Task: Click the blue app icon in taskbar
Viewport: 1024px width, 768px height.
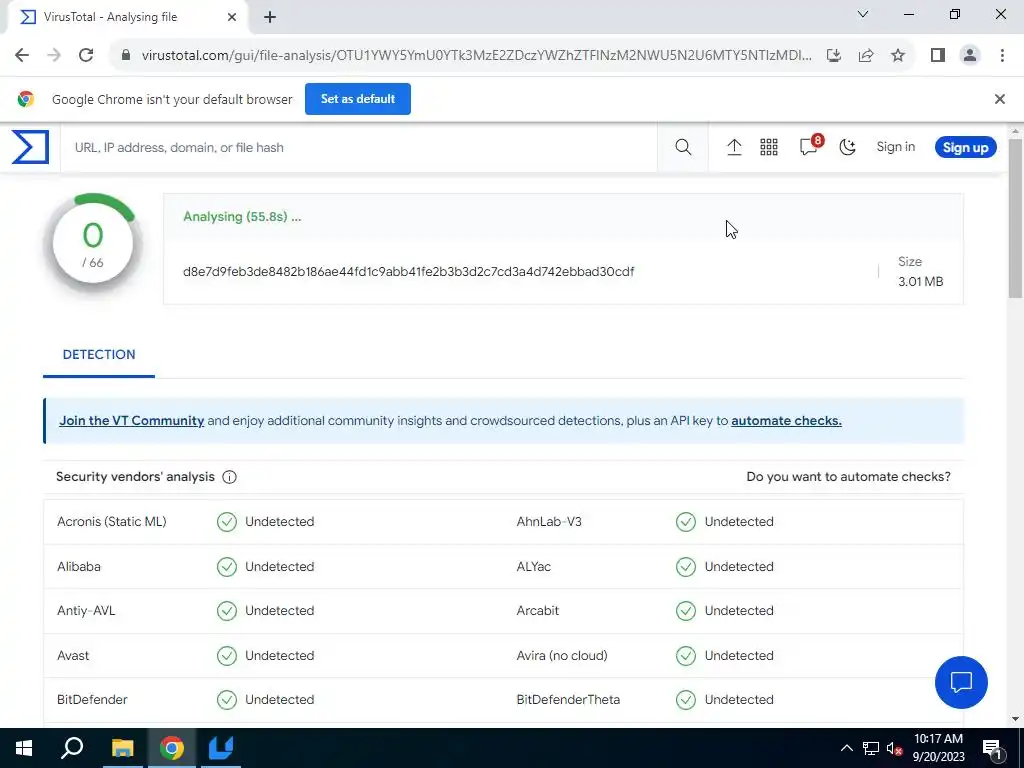Action: click(221, 748)
